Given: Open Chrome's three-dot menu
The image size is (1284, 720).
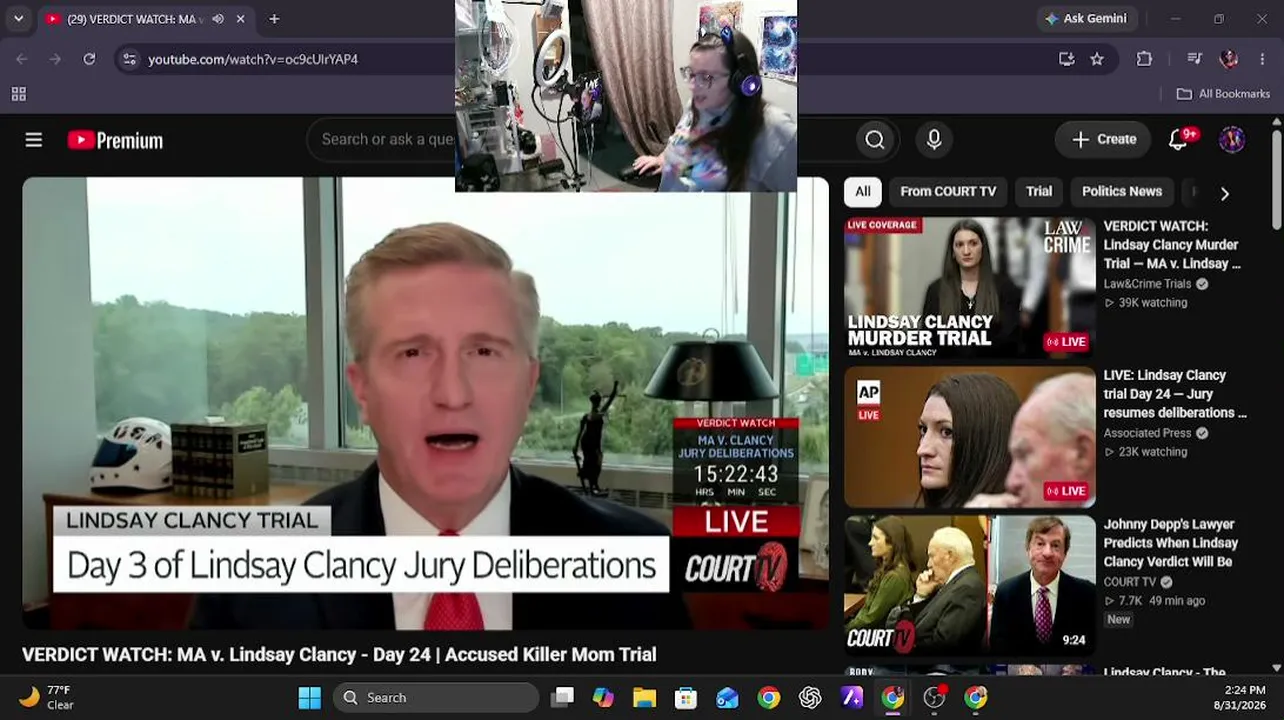Looking at the screenshot, I should (x=1263, y=59).
